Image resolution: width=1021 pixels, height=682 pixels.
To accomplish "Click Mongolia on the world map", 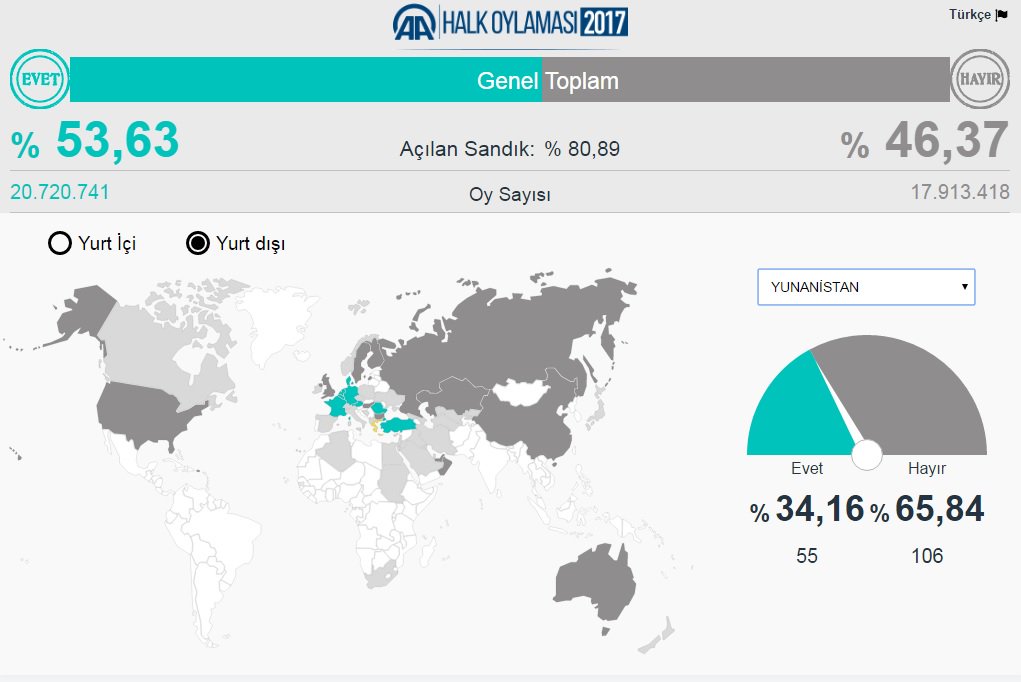I will pos(521,393).
